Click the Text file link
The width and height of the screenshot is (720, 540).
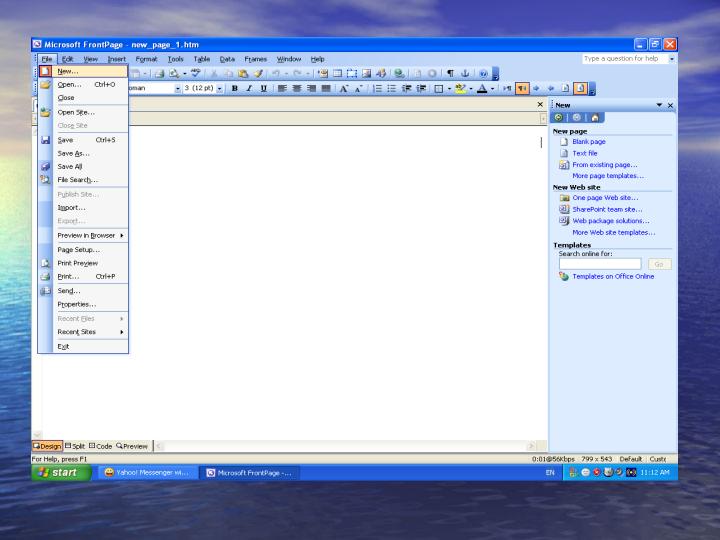(585, 153)
